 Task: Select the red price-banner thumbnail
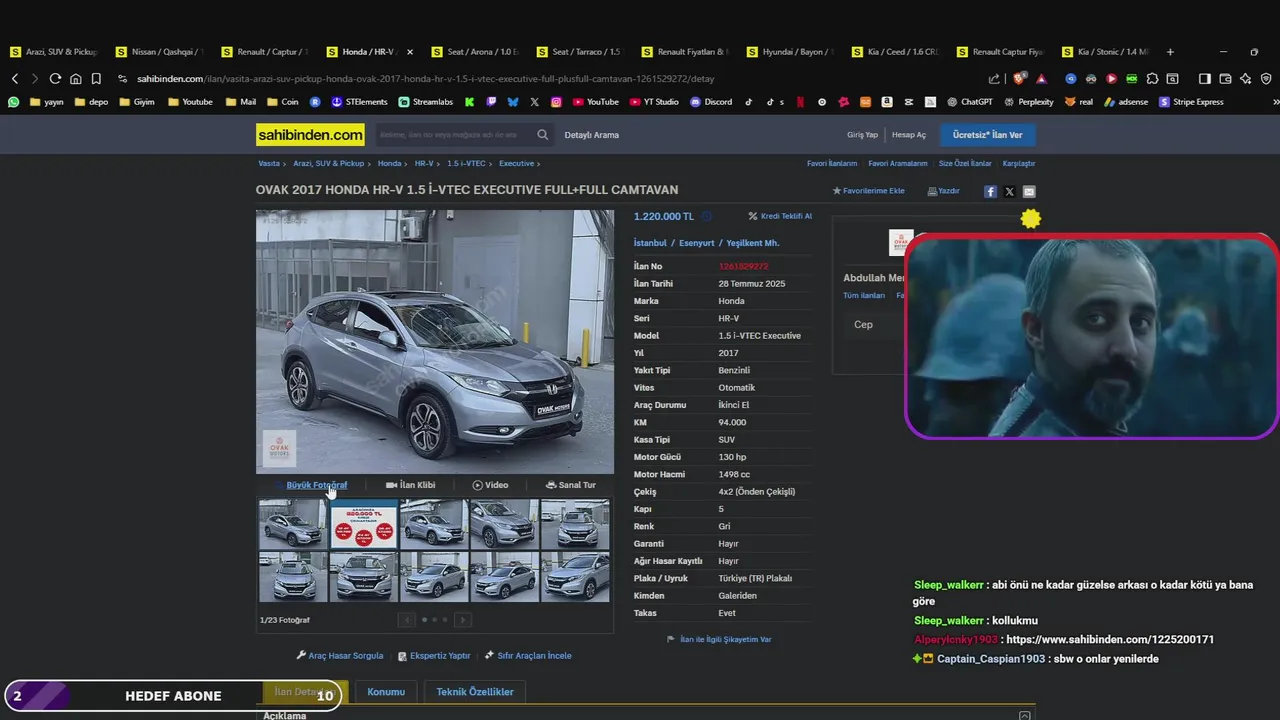[x=364, y=524]
